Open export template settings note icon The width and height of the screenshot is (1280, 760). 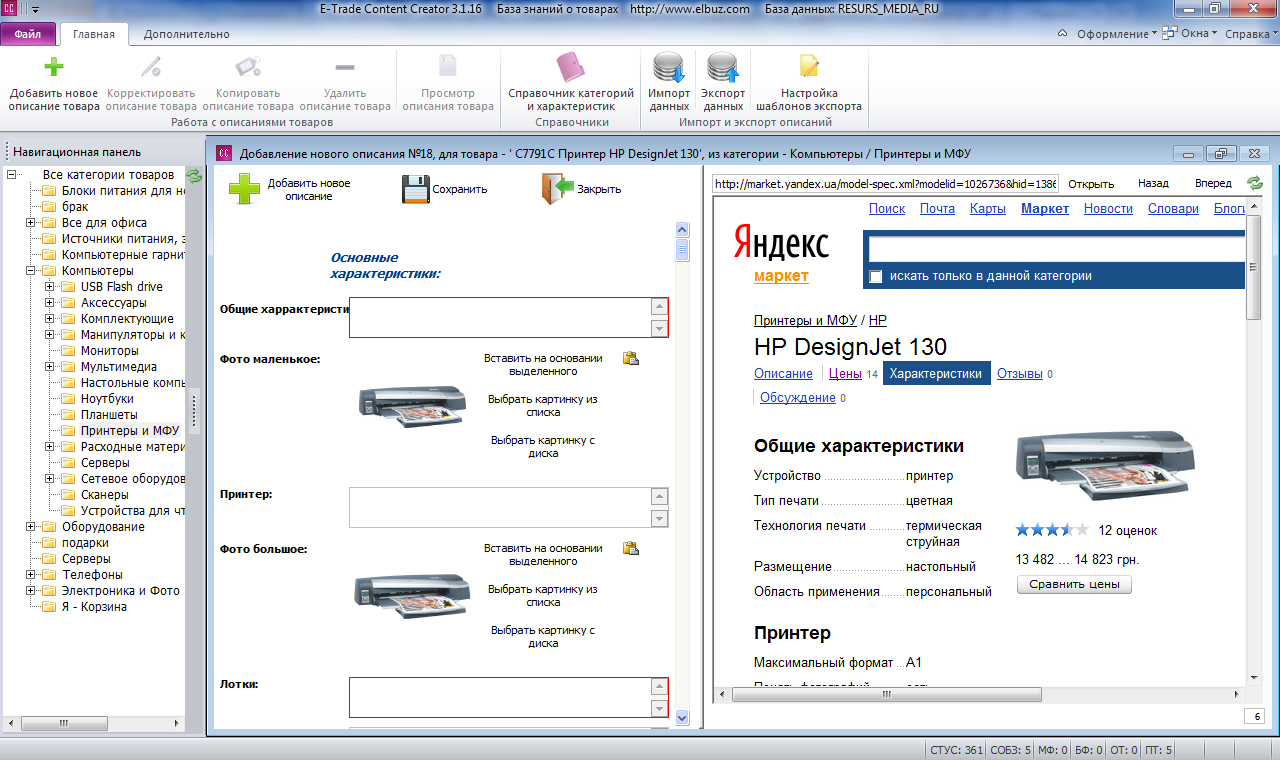click(x=809, y=67)
